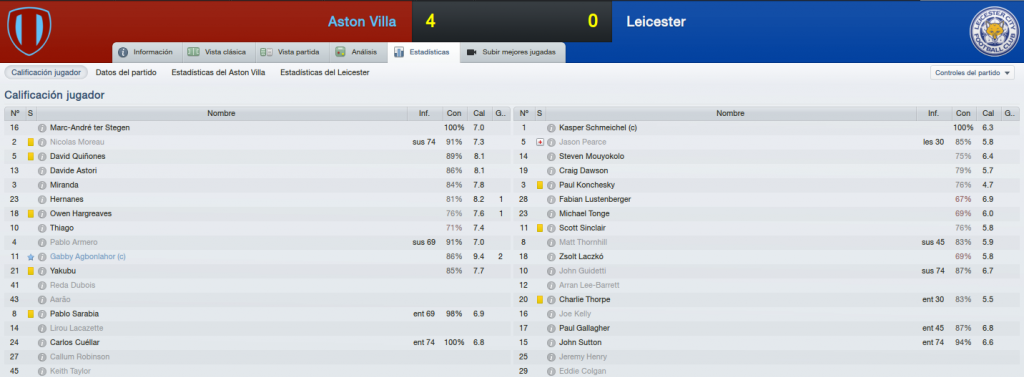Click the Aston Villa club crest
1024x377 pixels.
coord(29,31)
